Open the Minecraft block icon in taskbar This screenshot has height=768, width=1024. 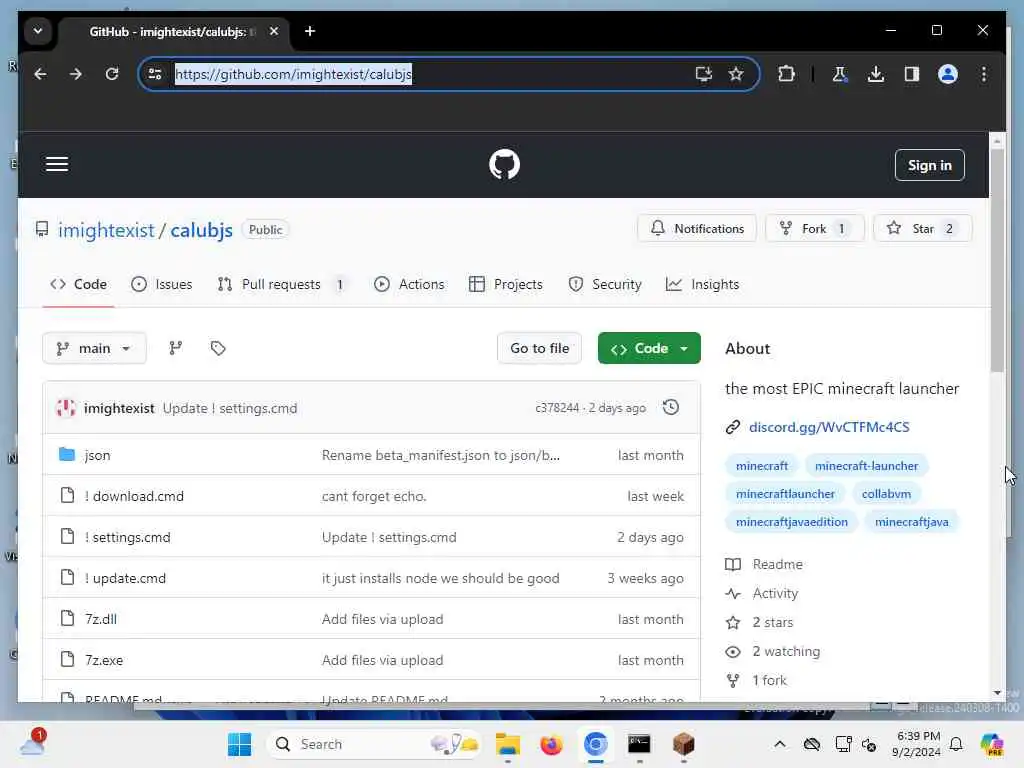(683, 744)
